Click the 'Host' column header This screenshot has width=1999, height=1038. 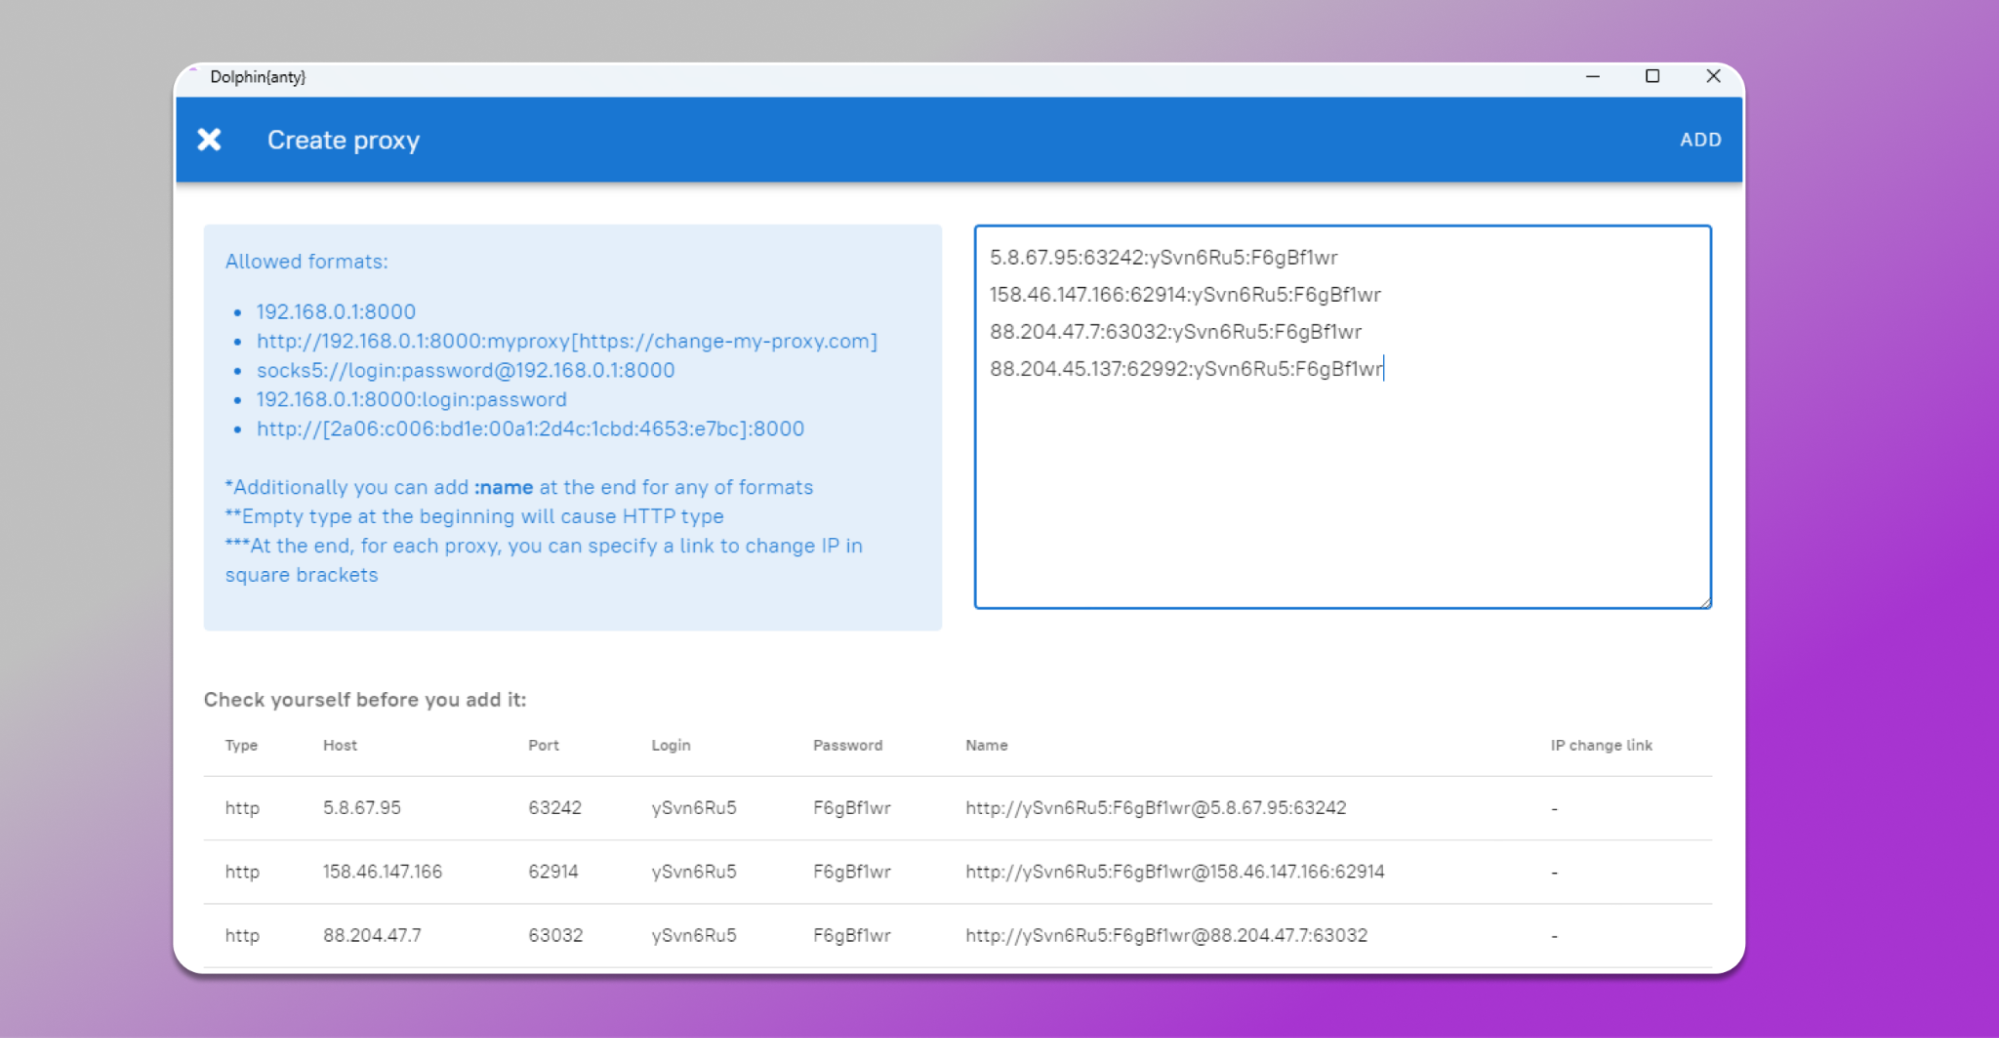tap(340, 745)
